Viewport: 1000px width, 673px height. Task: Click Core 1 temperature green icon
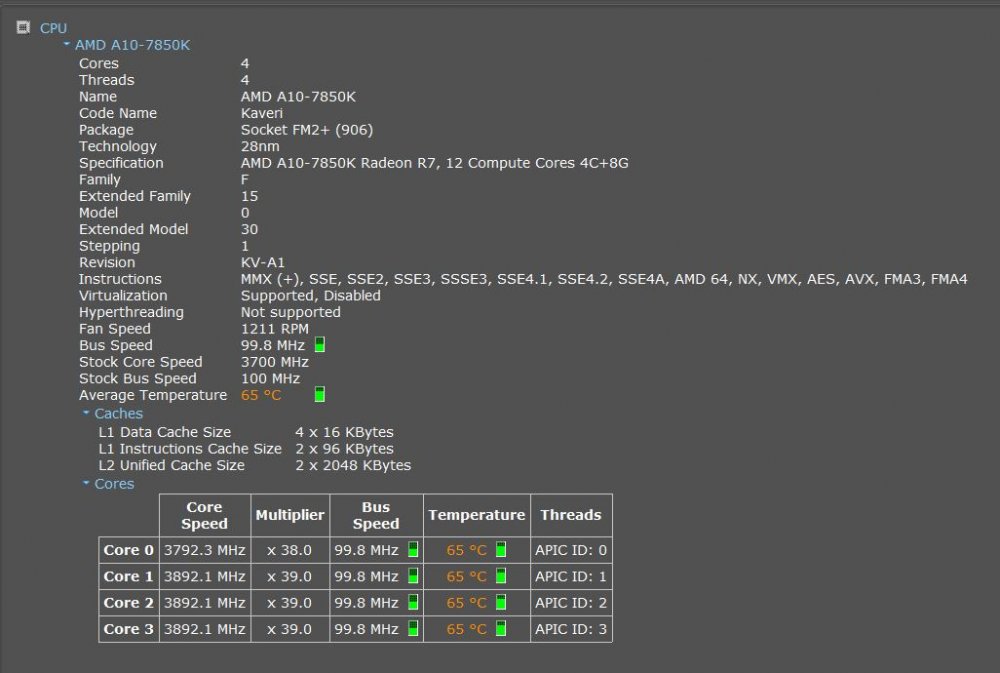(x=501, y=576)
